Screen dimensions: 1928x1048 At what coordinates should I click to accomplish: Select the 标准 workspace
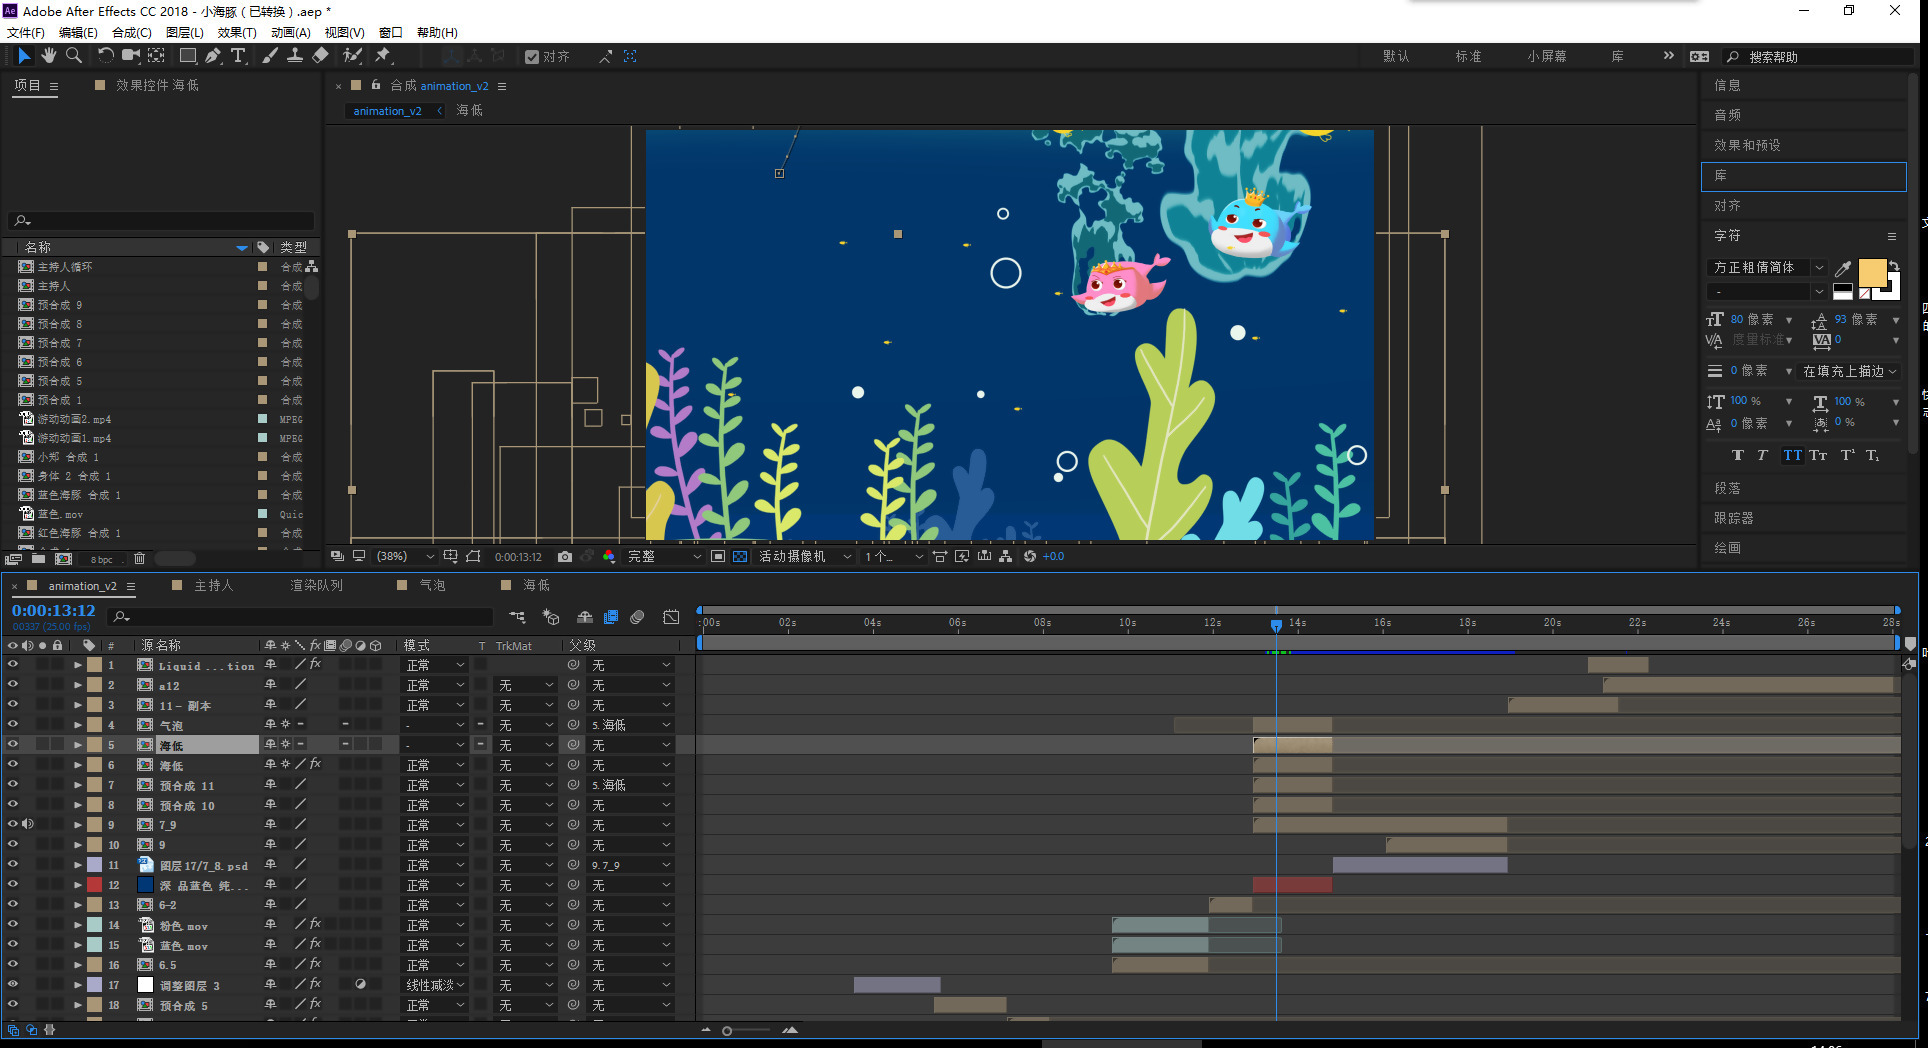point(1468,57)
